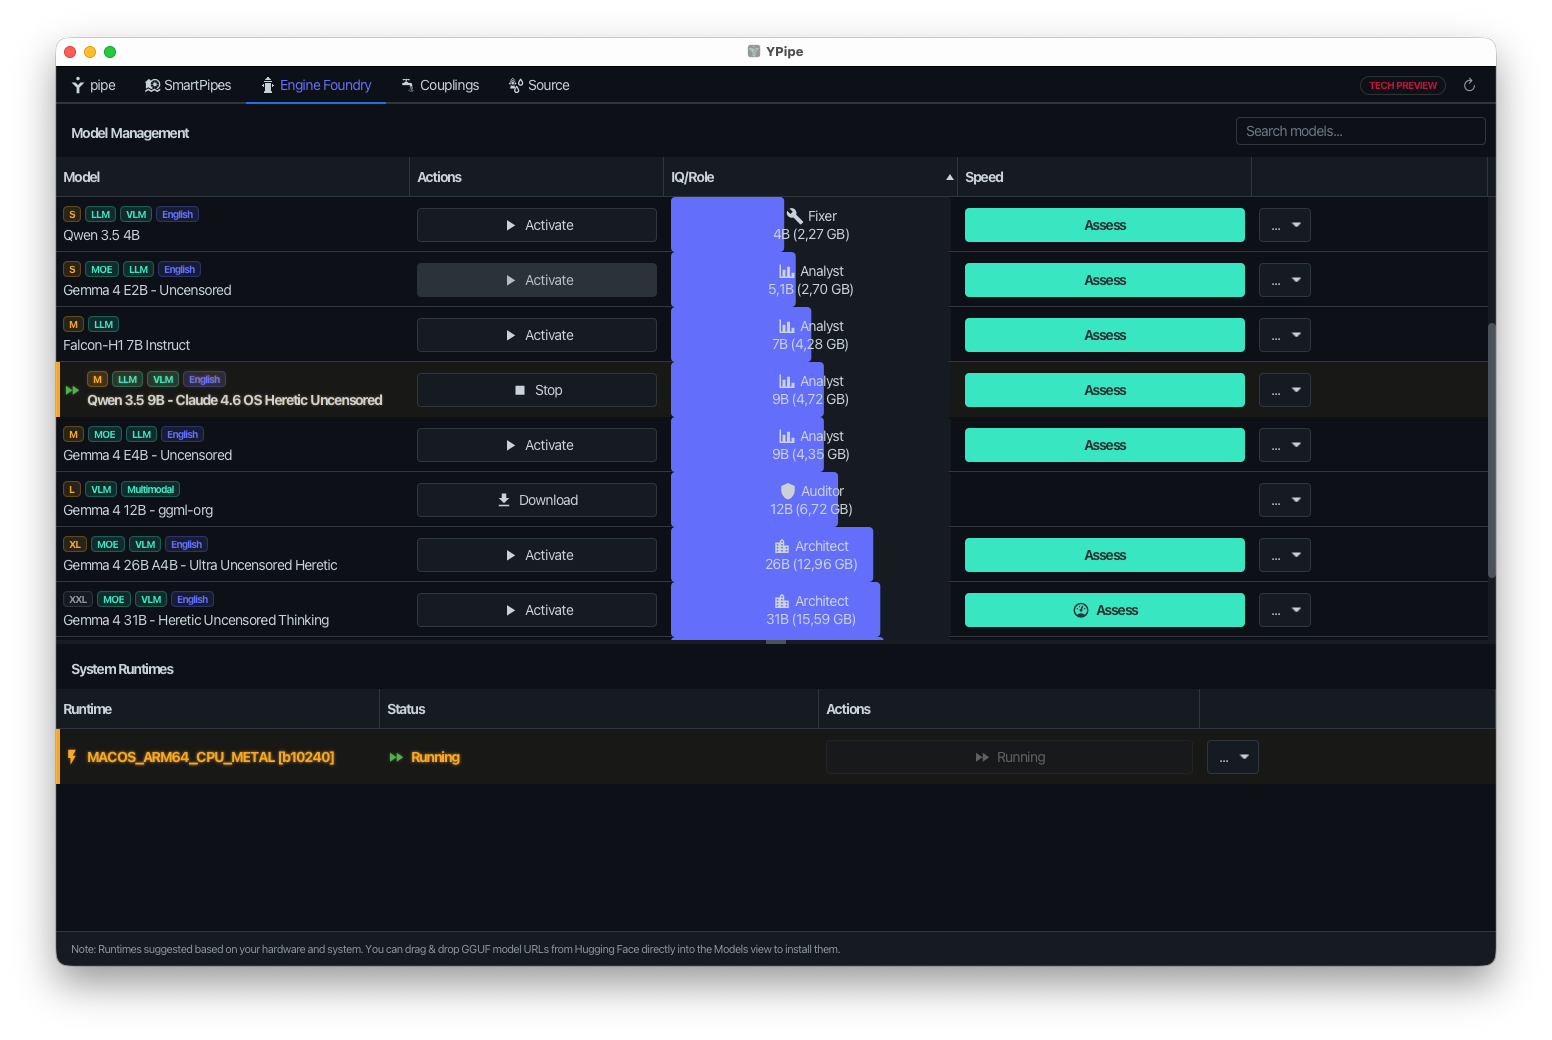Assess speed of Qwen 3.5 4B
The height and width of the screenshot is (1040, 1552).
1105,225
